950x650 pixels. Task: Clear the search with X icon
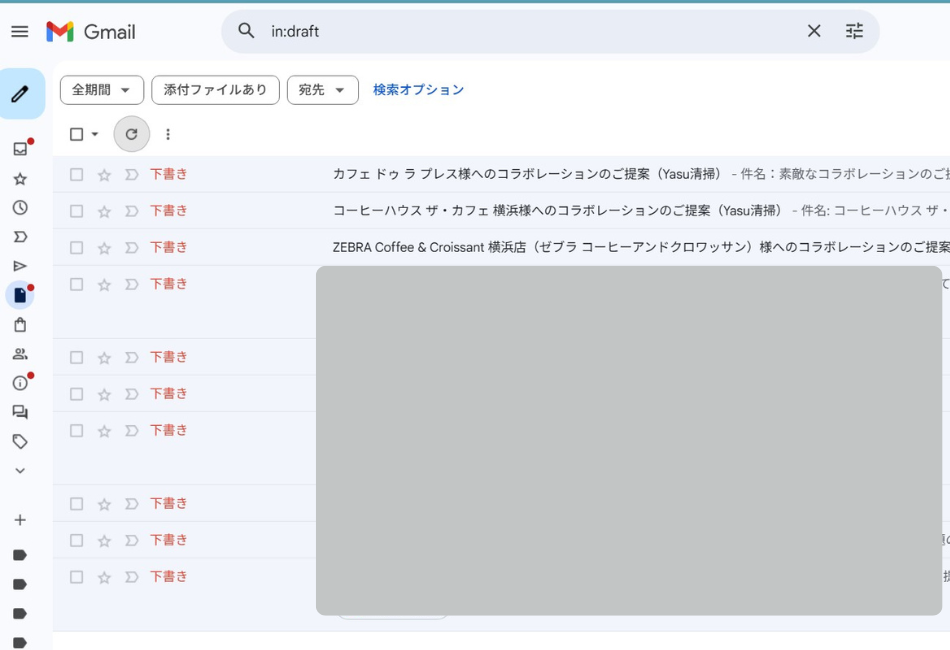[x=814, y=31]
